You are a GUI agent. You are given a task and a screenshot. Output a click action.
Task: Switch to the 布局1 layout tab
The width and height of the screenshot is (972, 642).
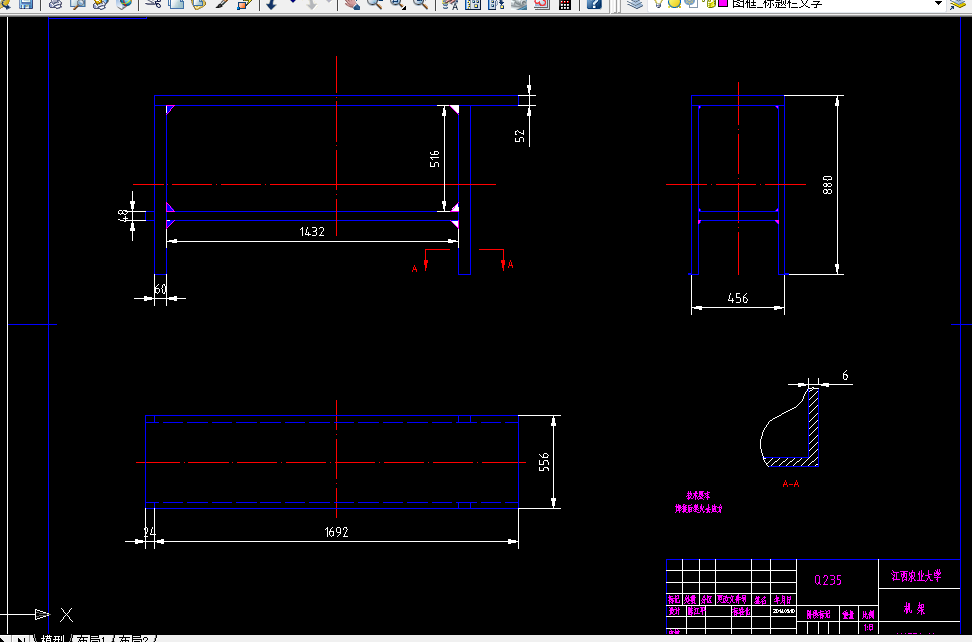coord(91,639)
